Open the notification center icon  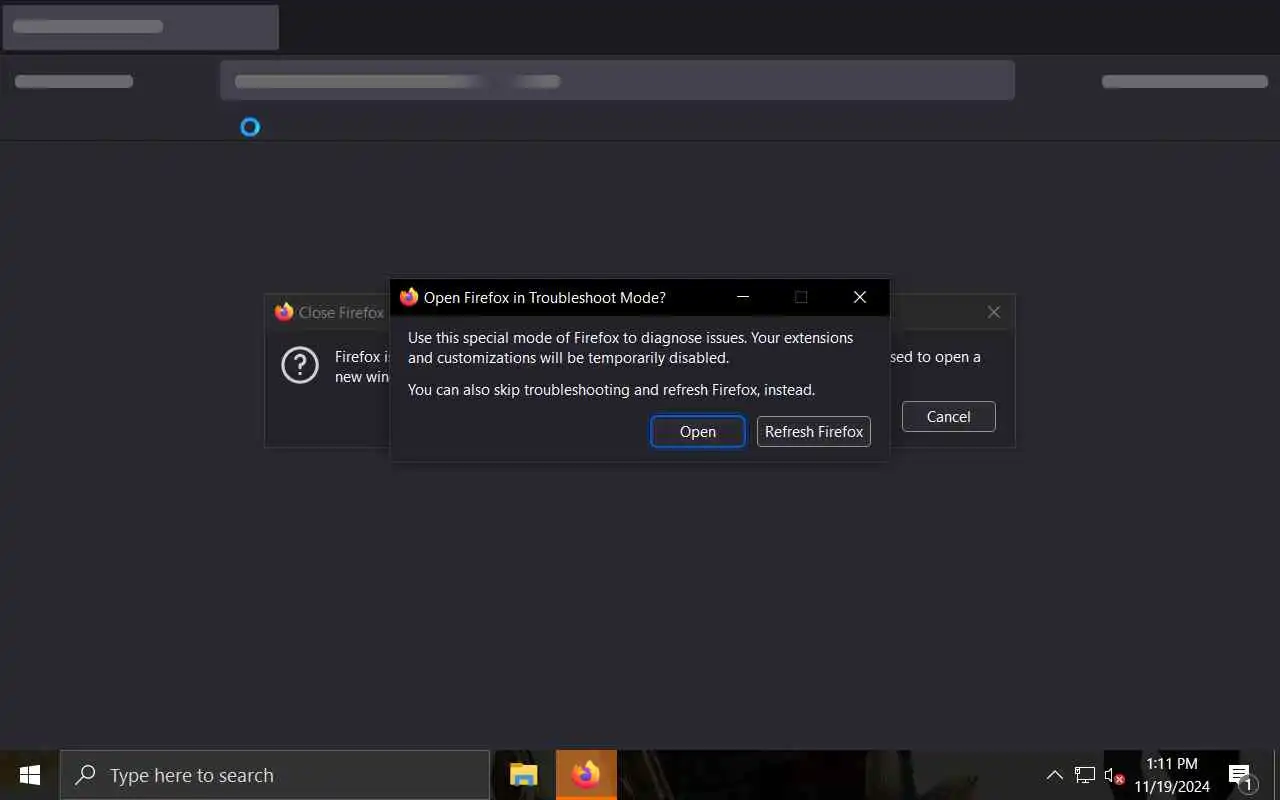pyautogui.click(x=1241, y=776)
